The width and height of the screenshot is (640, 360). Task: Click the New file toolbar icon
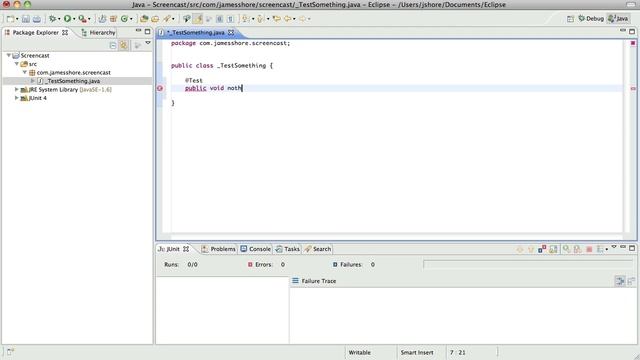pyautogui.click(x=10, y=19)
